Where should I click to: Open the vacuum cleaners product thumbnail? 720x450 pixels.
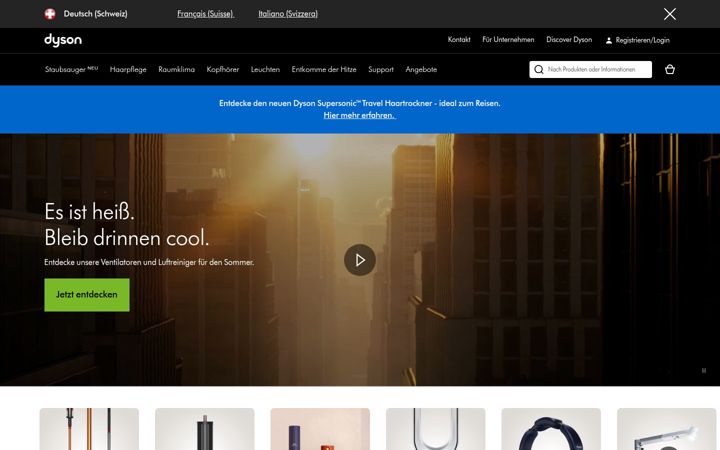click(89, 429)
